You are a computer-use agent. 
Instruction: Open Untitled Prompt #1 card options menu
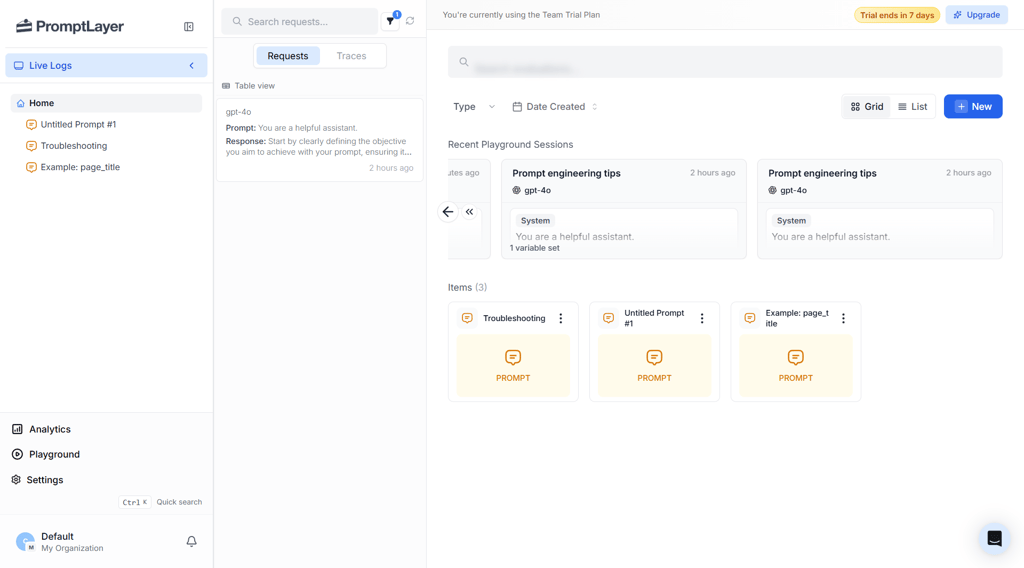click(702, 319)
